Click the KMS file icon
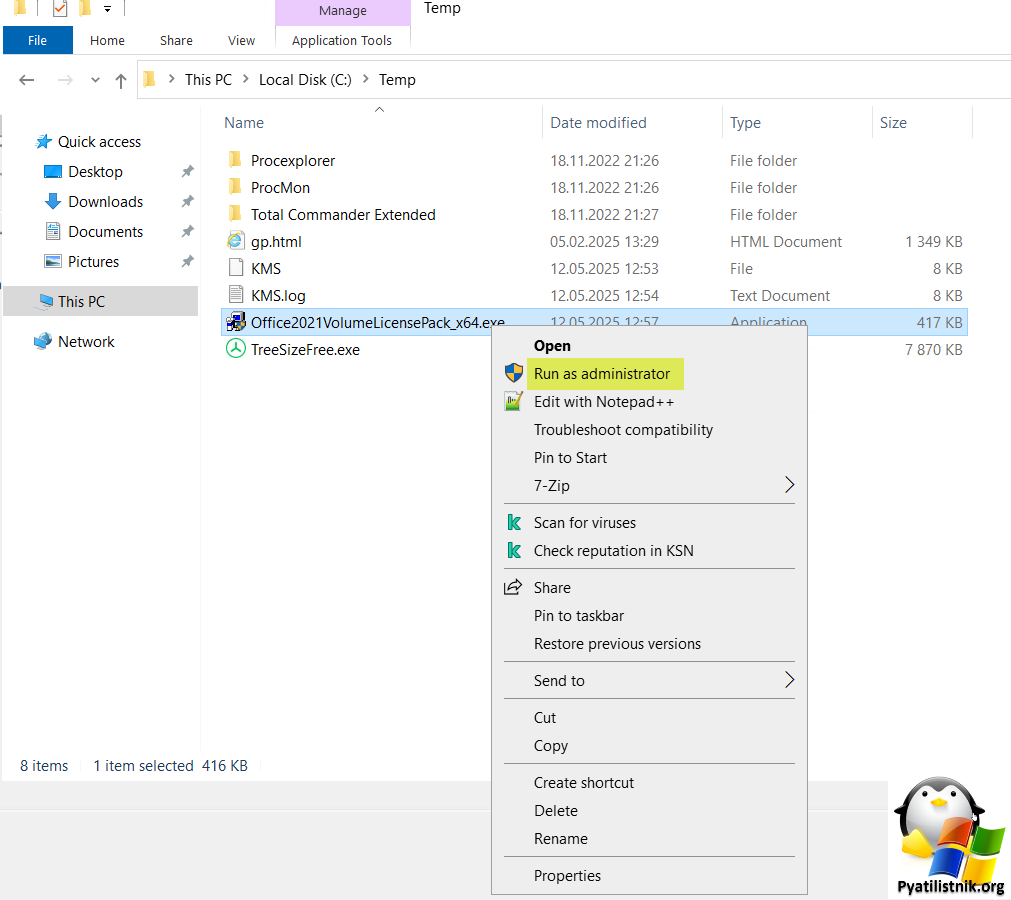The height and width of the screenshot is (900, 1011). 236,268
